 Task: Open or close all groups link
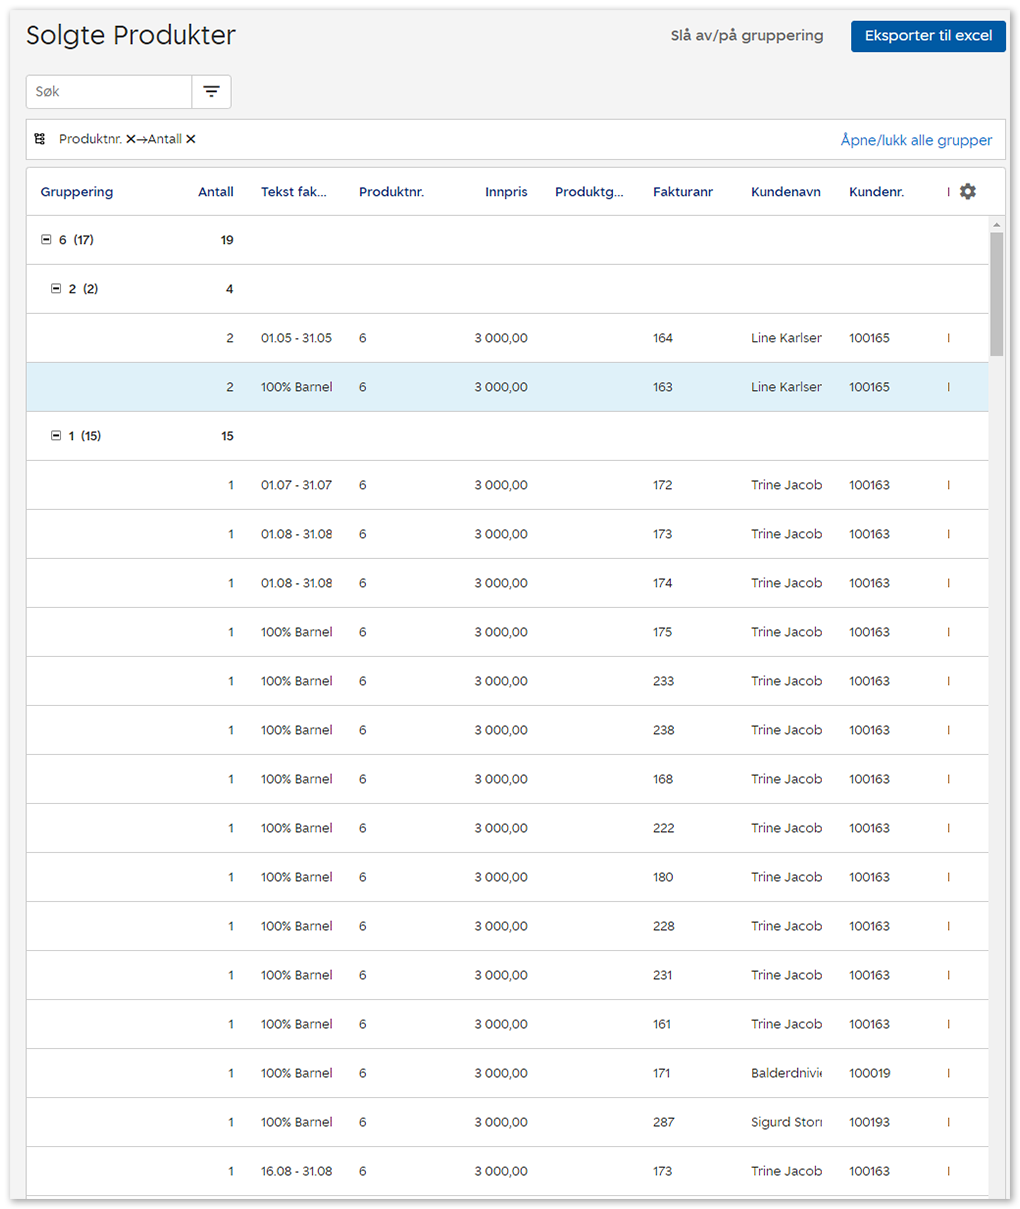pyautogui.click(x=915, y=140)
